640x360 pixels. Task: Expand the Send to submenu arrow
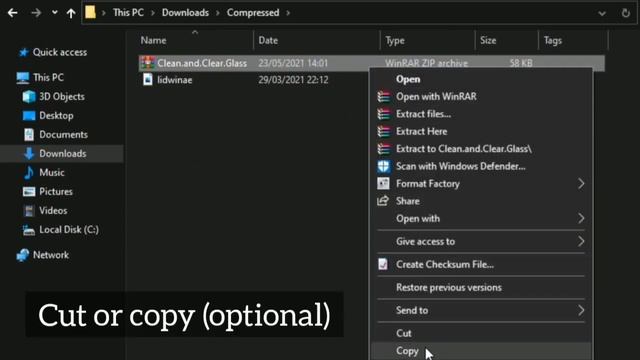point(581,311)
